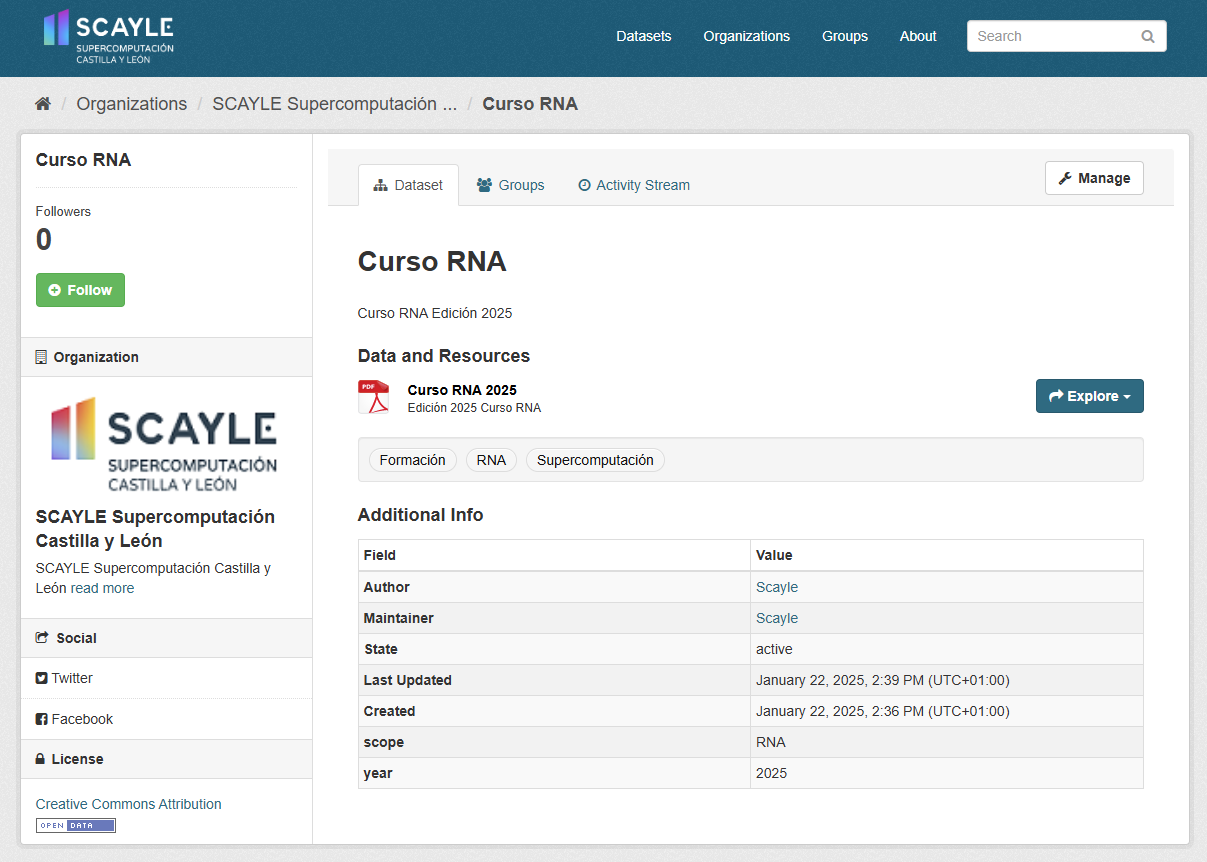Open the Organizations menu item
The image size is (1207, 862).
747,36
